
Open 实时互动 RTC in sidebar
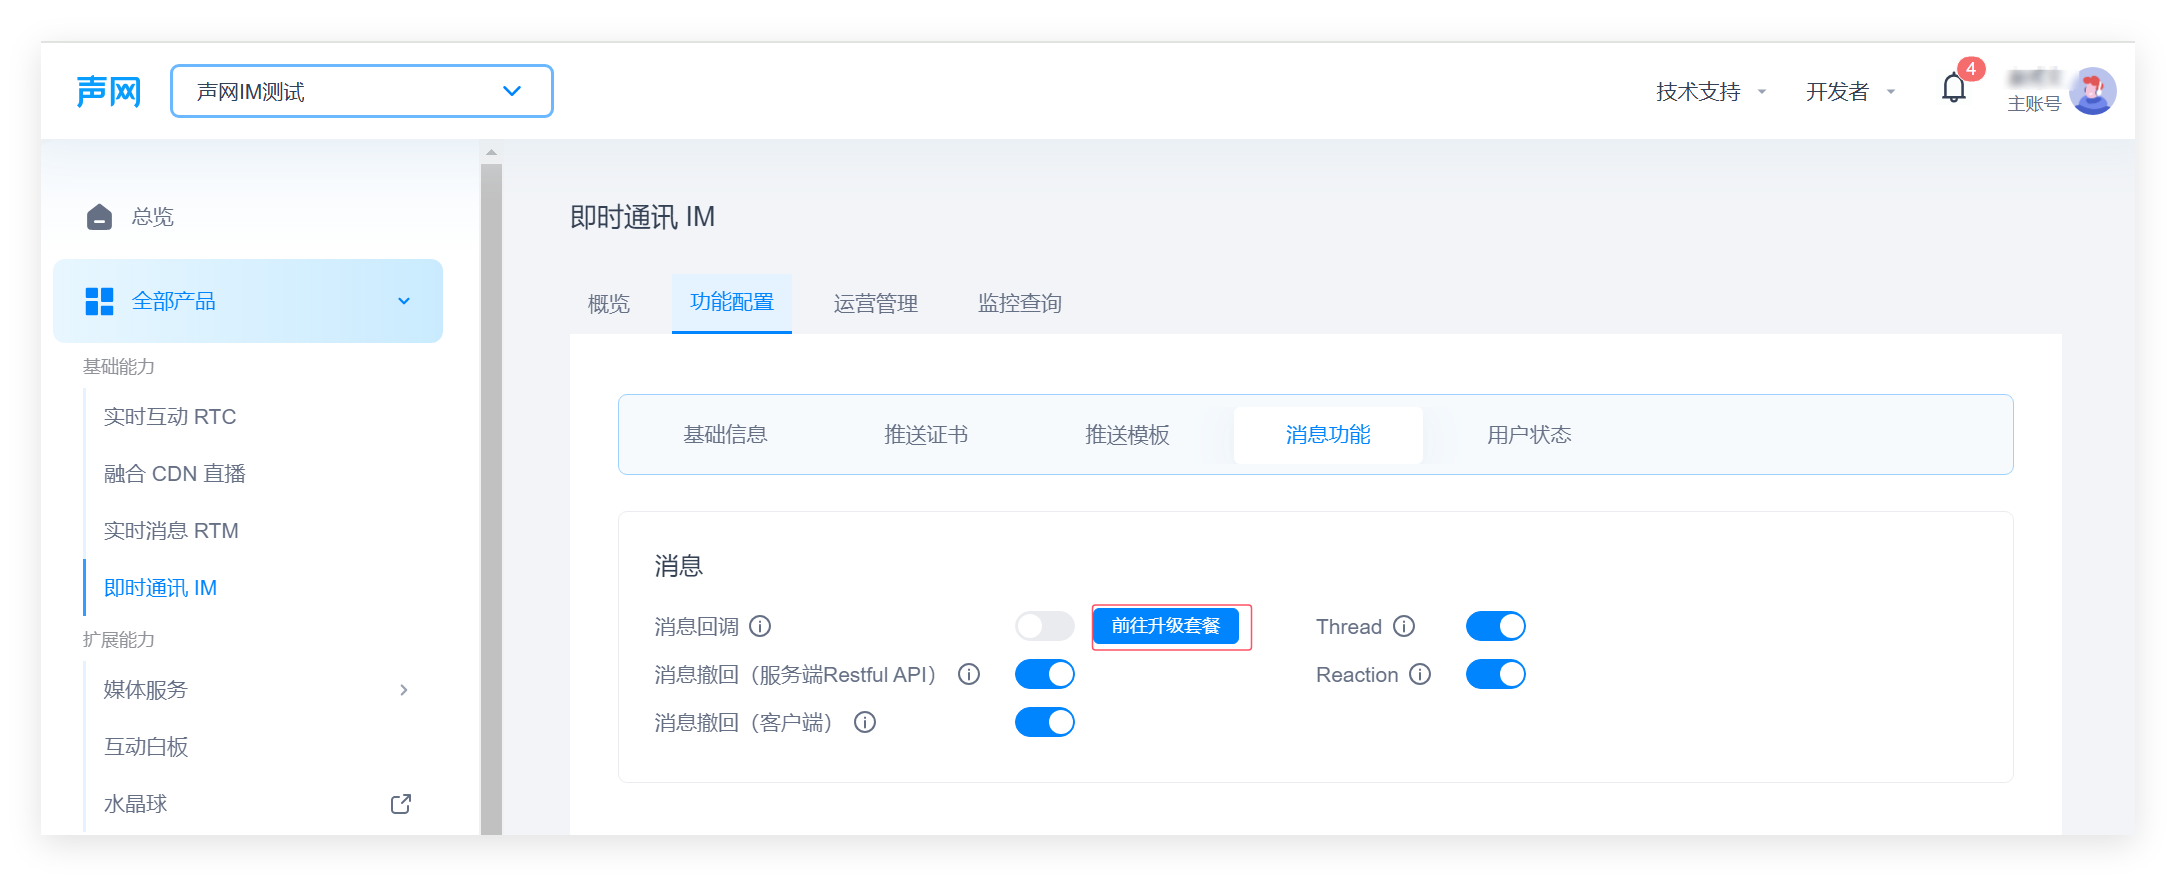click(x=170, y=417)
